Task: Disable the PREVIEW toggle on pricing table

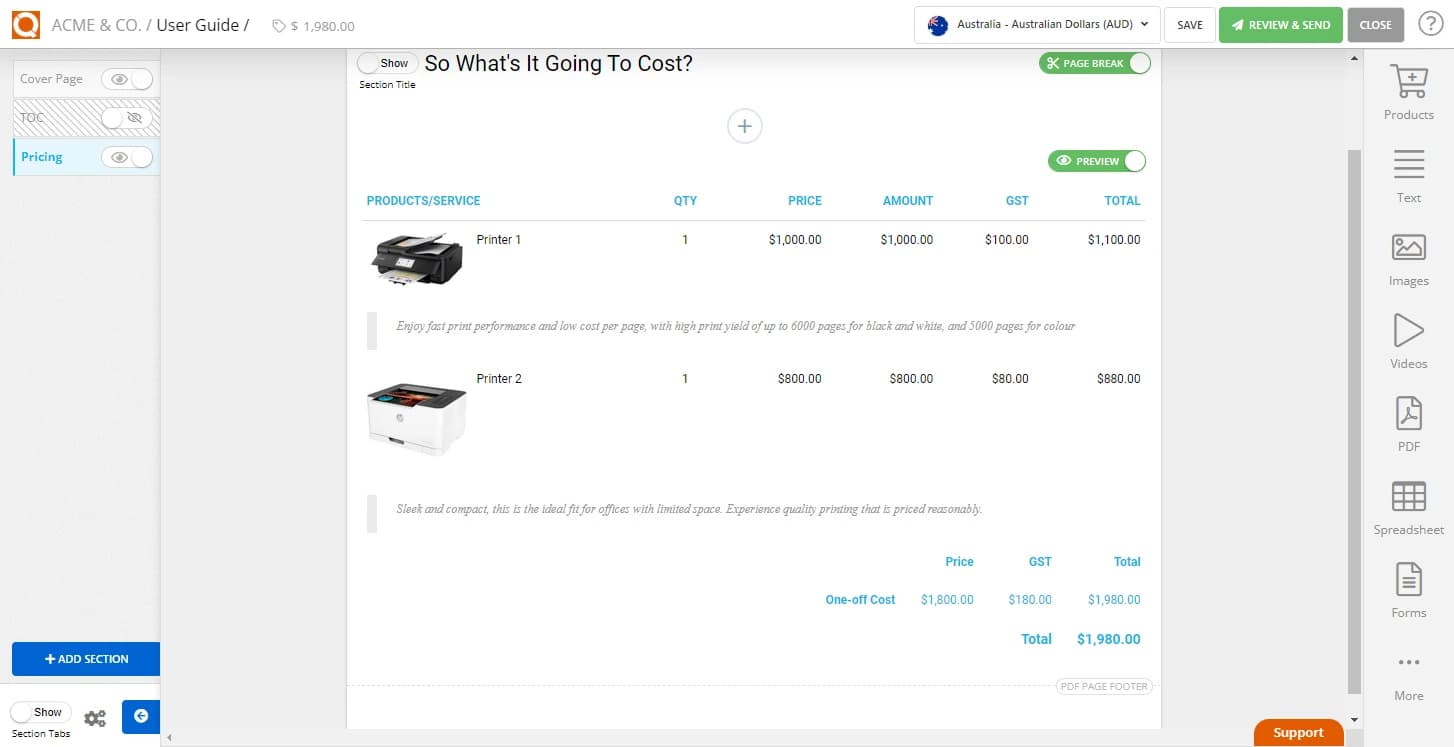Action: pos(1134,161)
